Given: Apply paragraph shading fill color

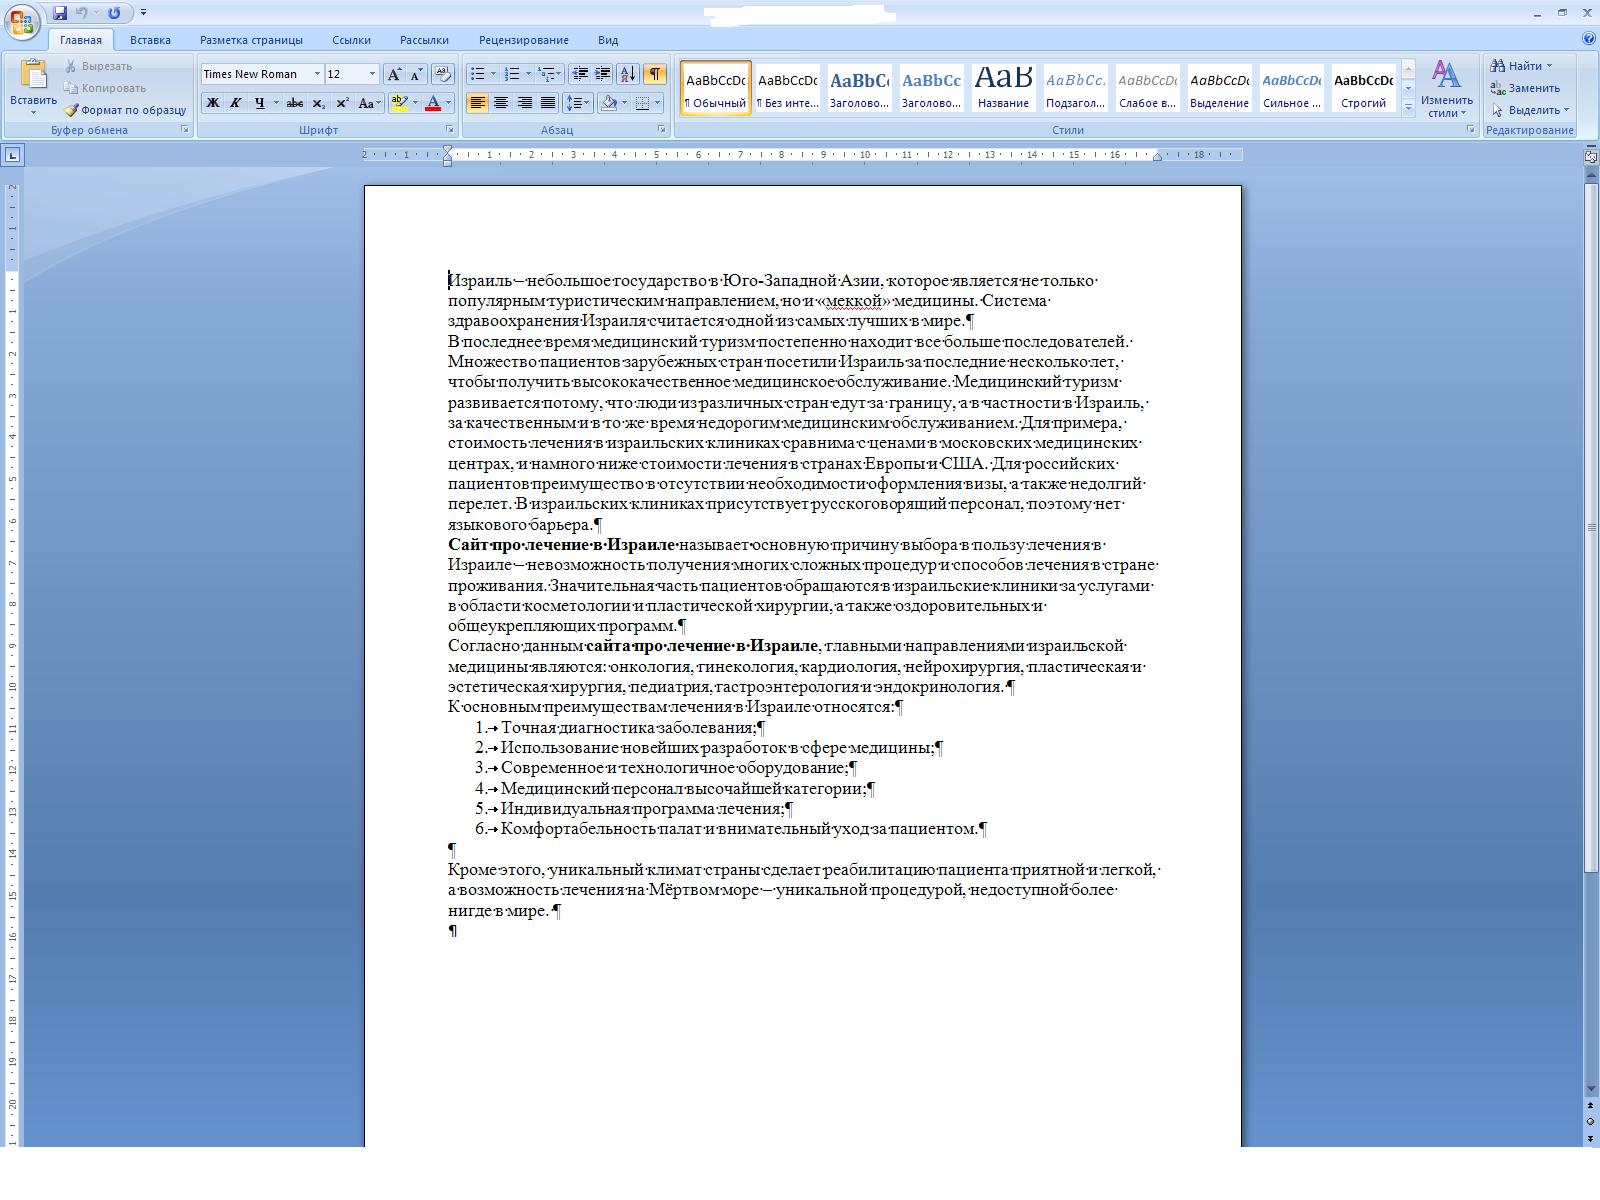Looking at the screenshot, I should click(x=608, y=103).
